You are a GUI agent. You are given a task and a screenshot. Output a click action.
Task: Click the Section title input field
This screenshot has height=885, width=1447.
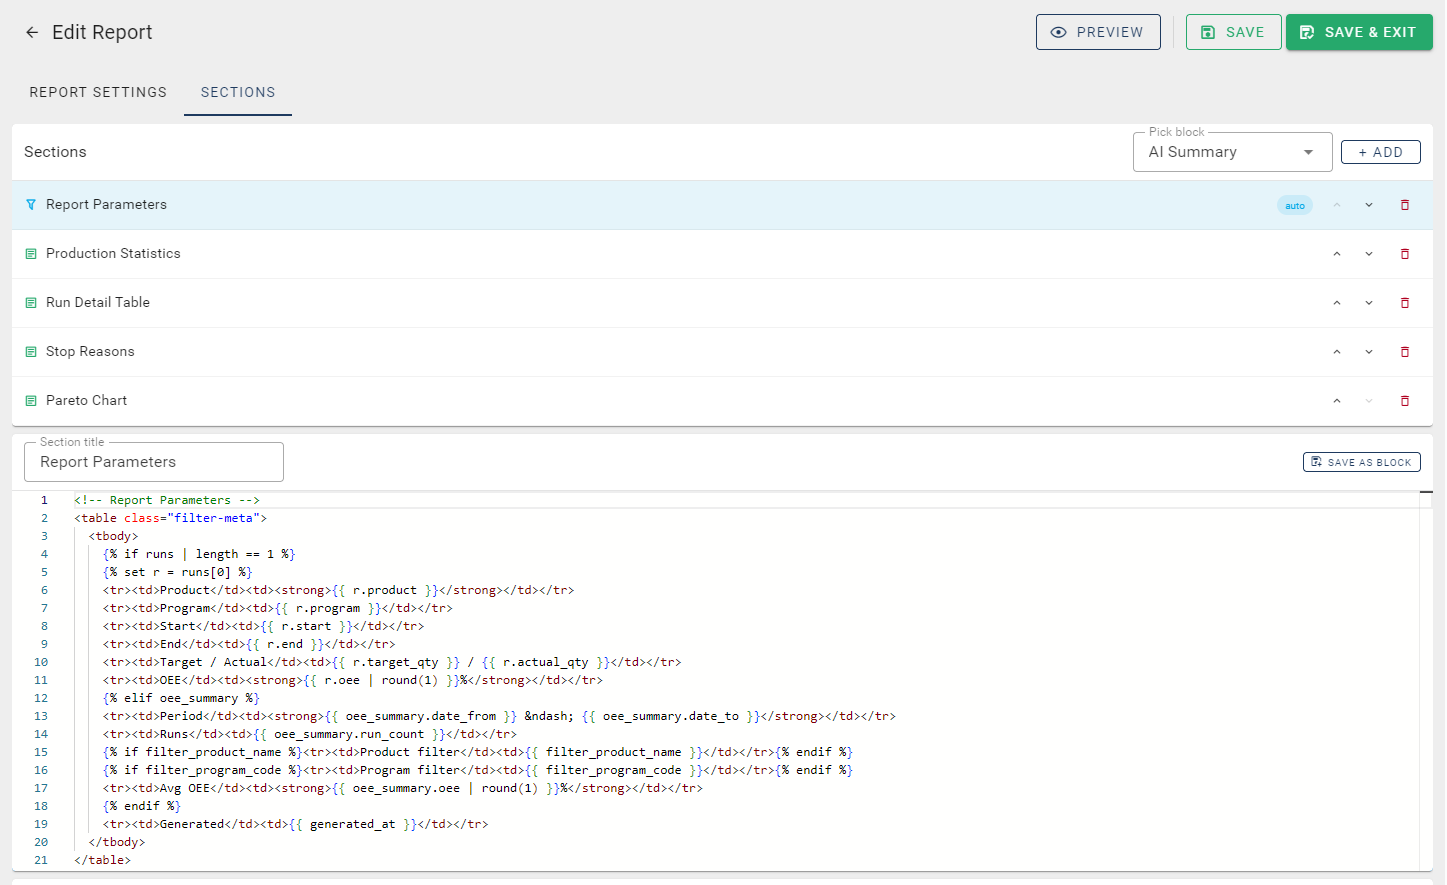pyautogui.click(x=154, y=462)
